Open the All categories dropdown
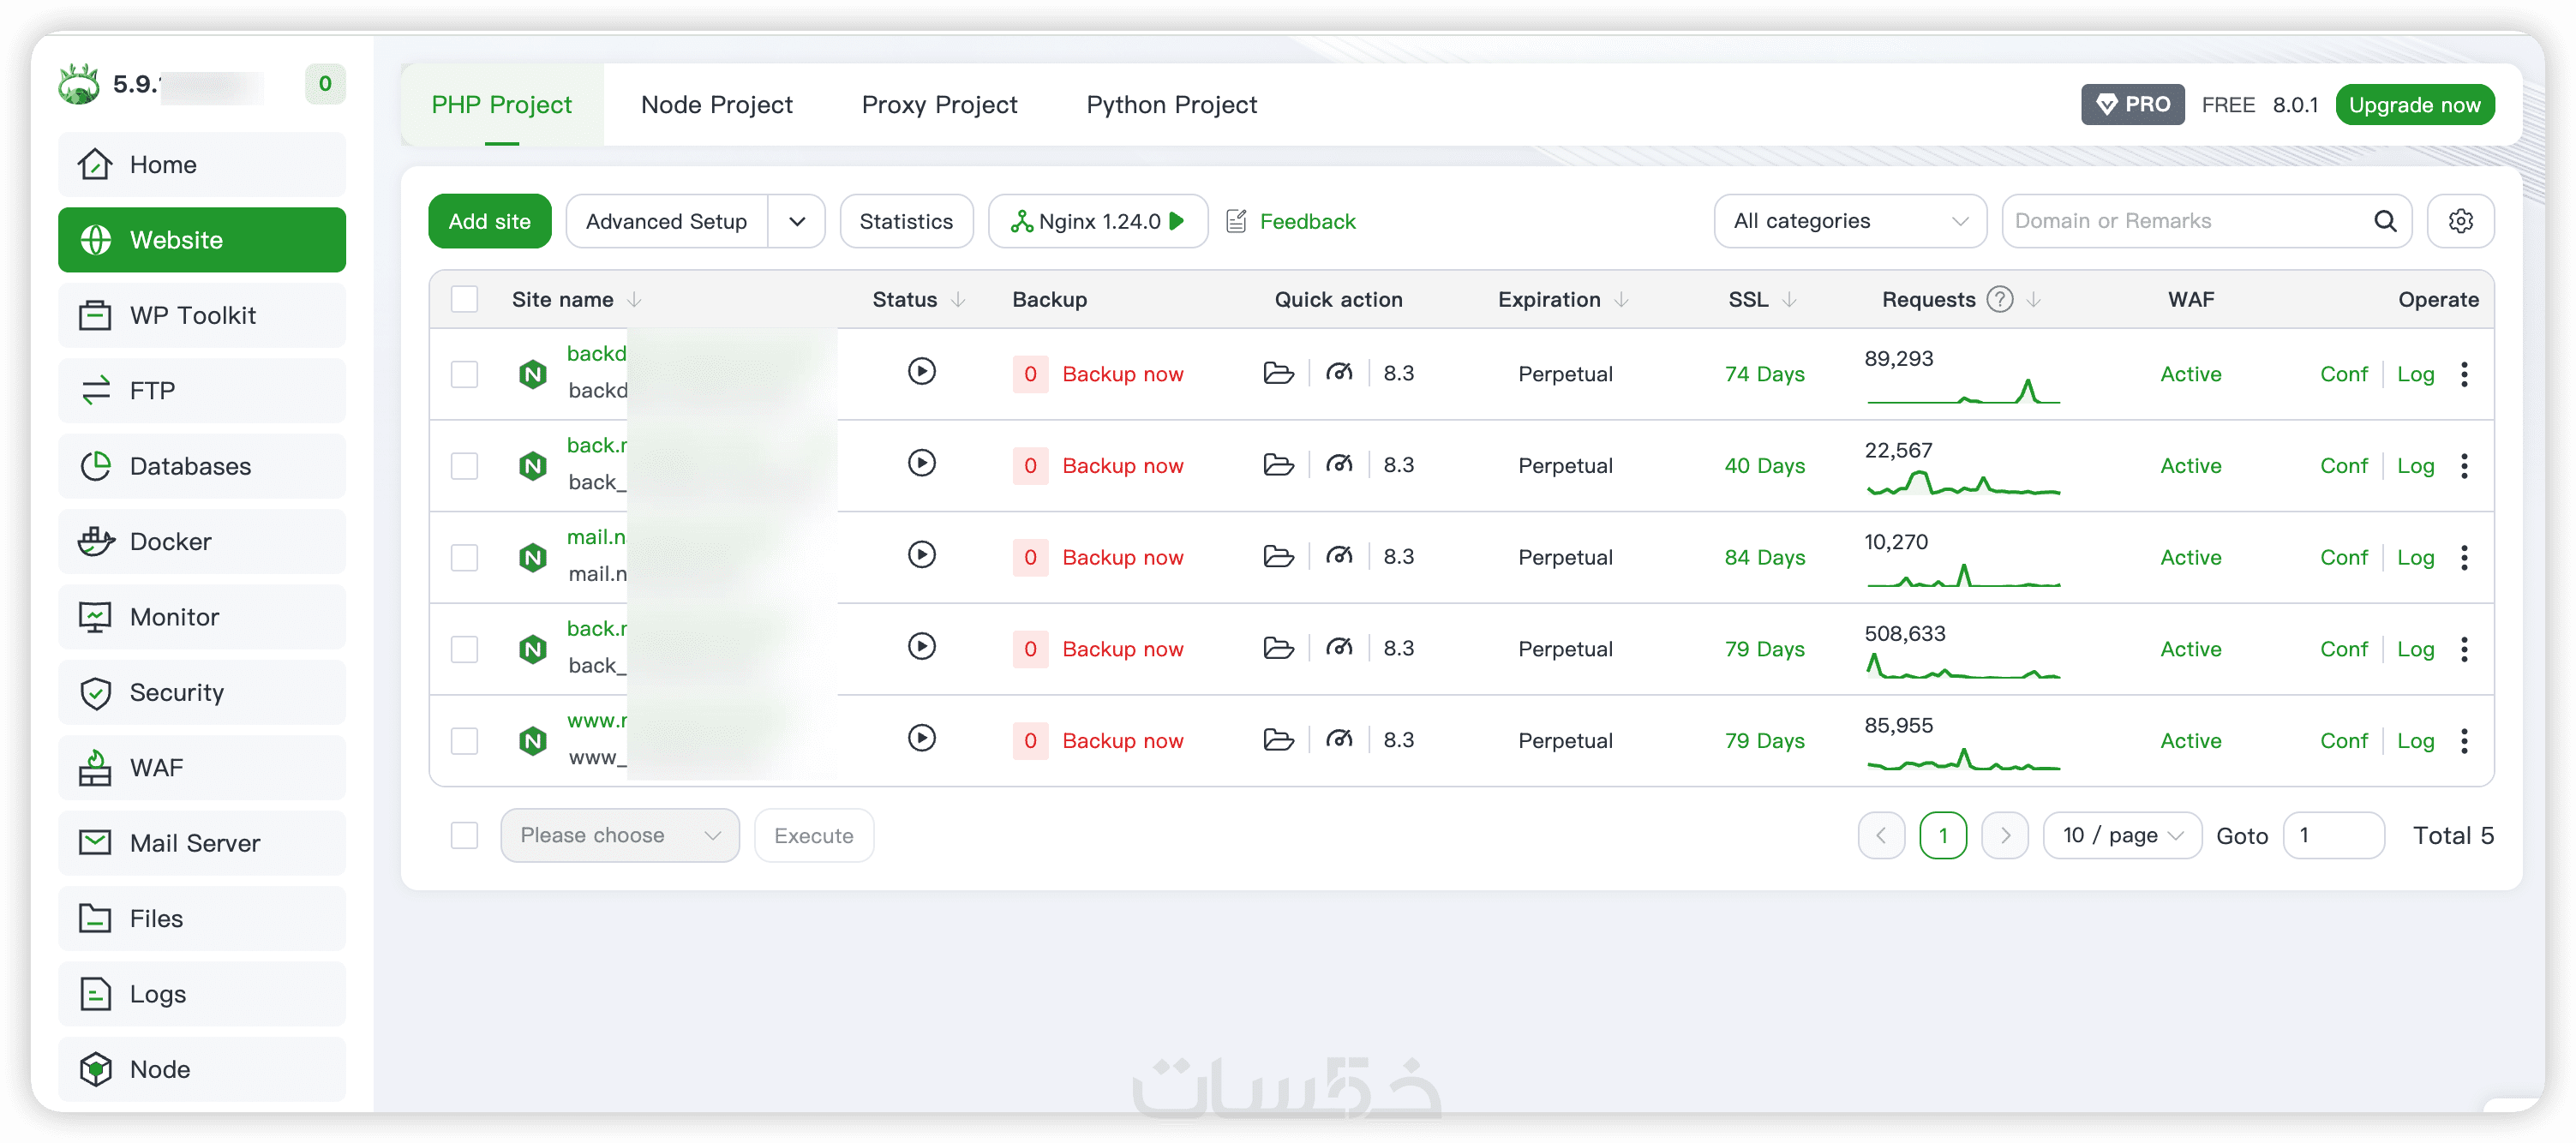 [1849, 221]
